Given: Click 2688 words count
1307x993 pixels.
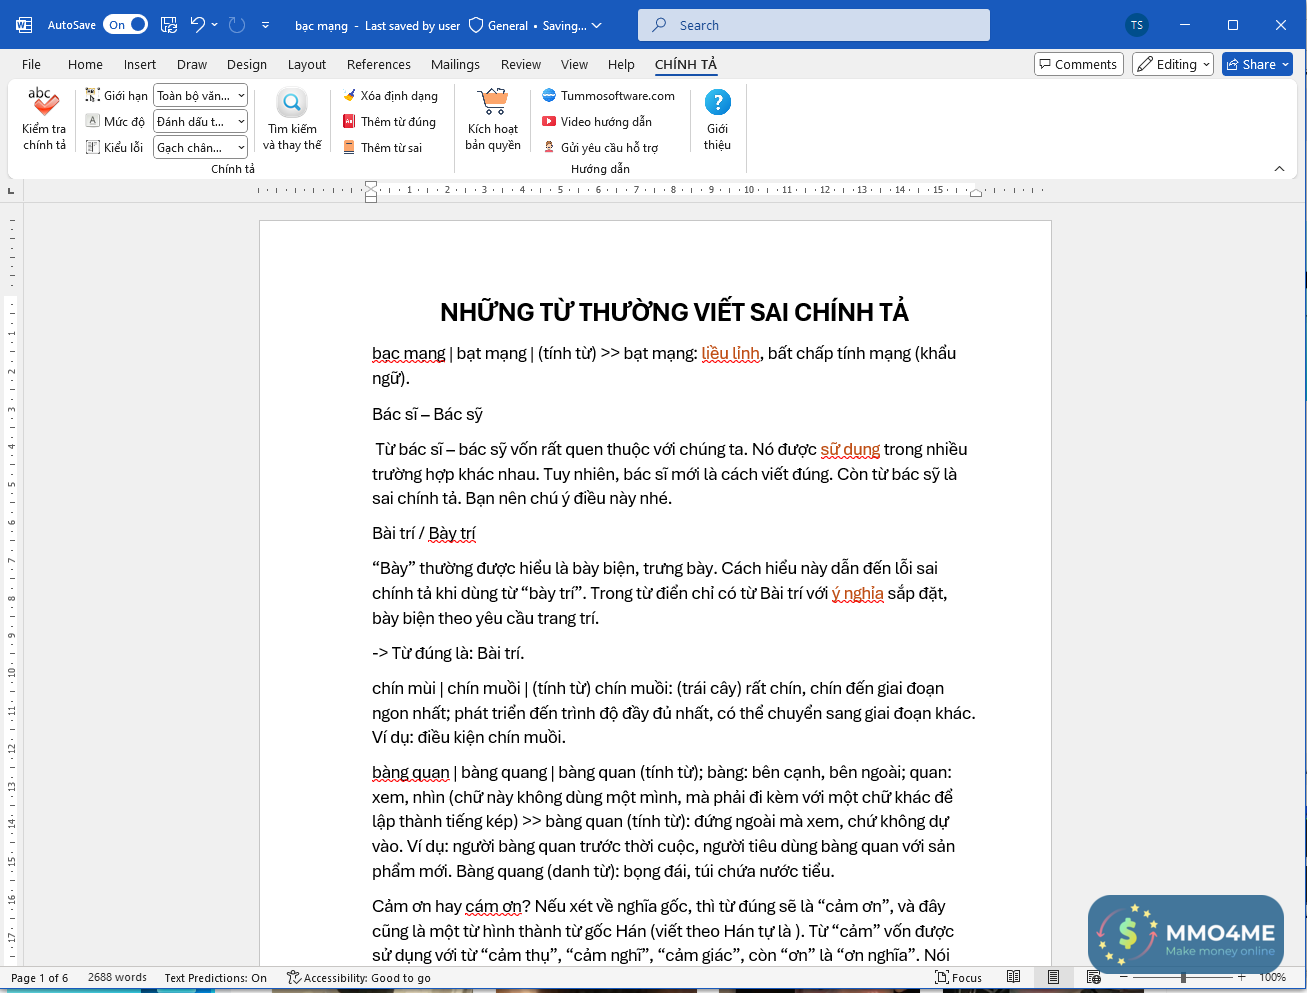Looking at the screenshot, I should 117,978.
